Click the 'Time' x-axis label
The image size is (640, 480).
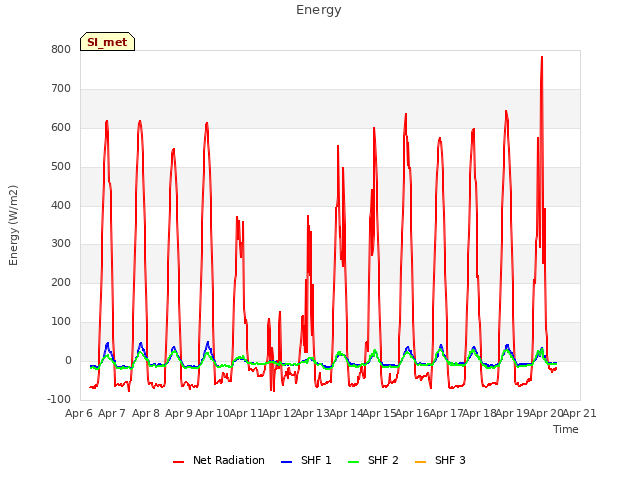566,429
